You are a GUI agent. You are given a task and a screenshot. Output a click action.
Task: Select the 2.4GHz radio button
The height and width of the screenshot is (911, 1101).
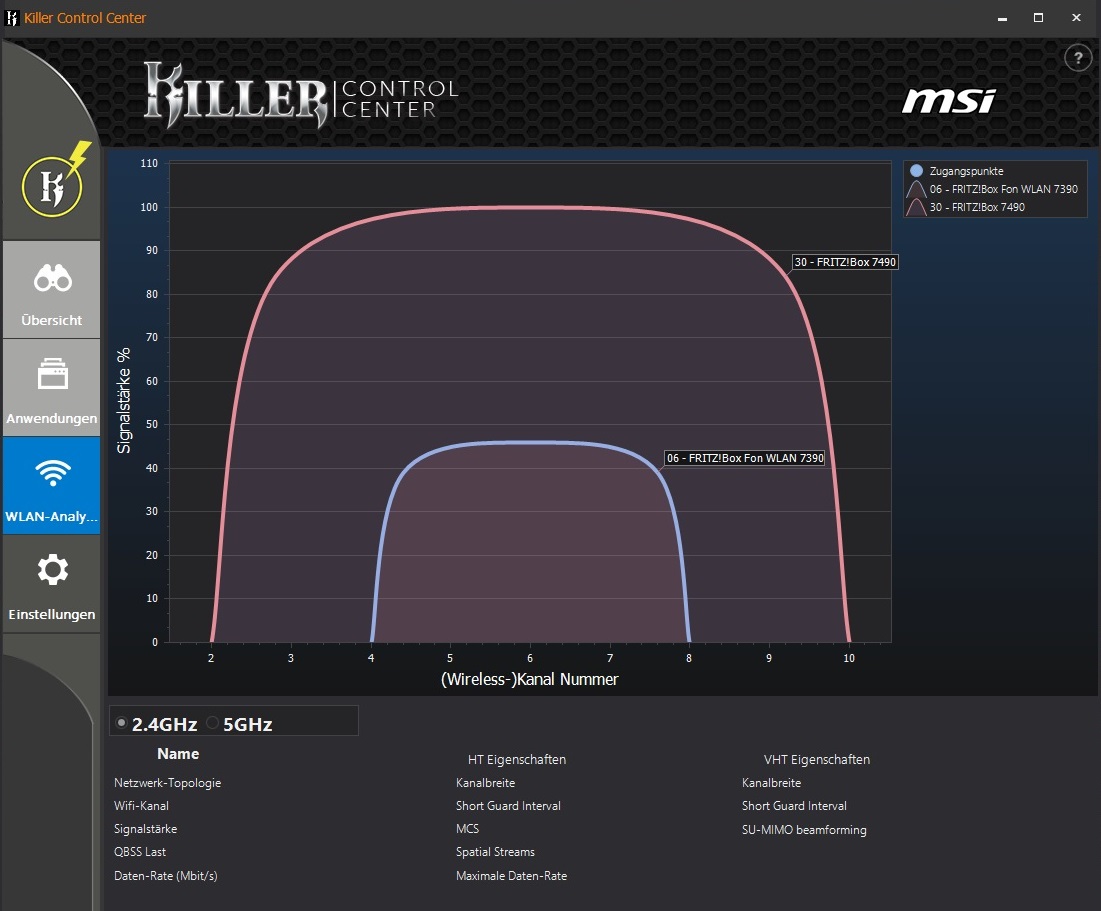121,723
